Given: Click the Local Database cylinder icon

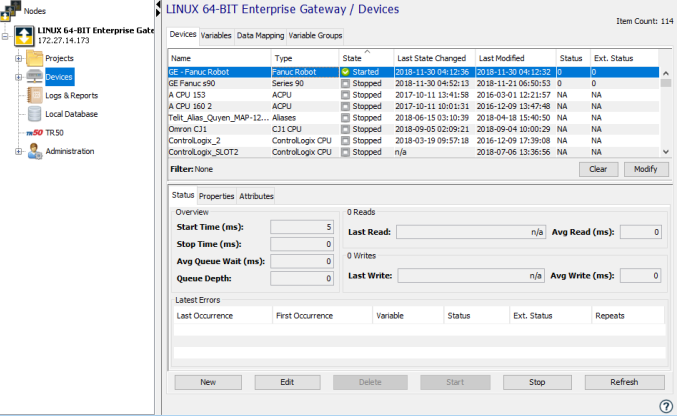Looking at the screenshot, I should 32,114.
